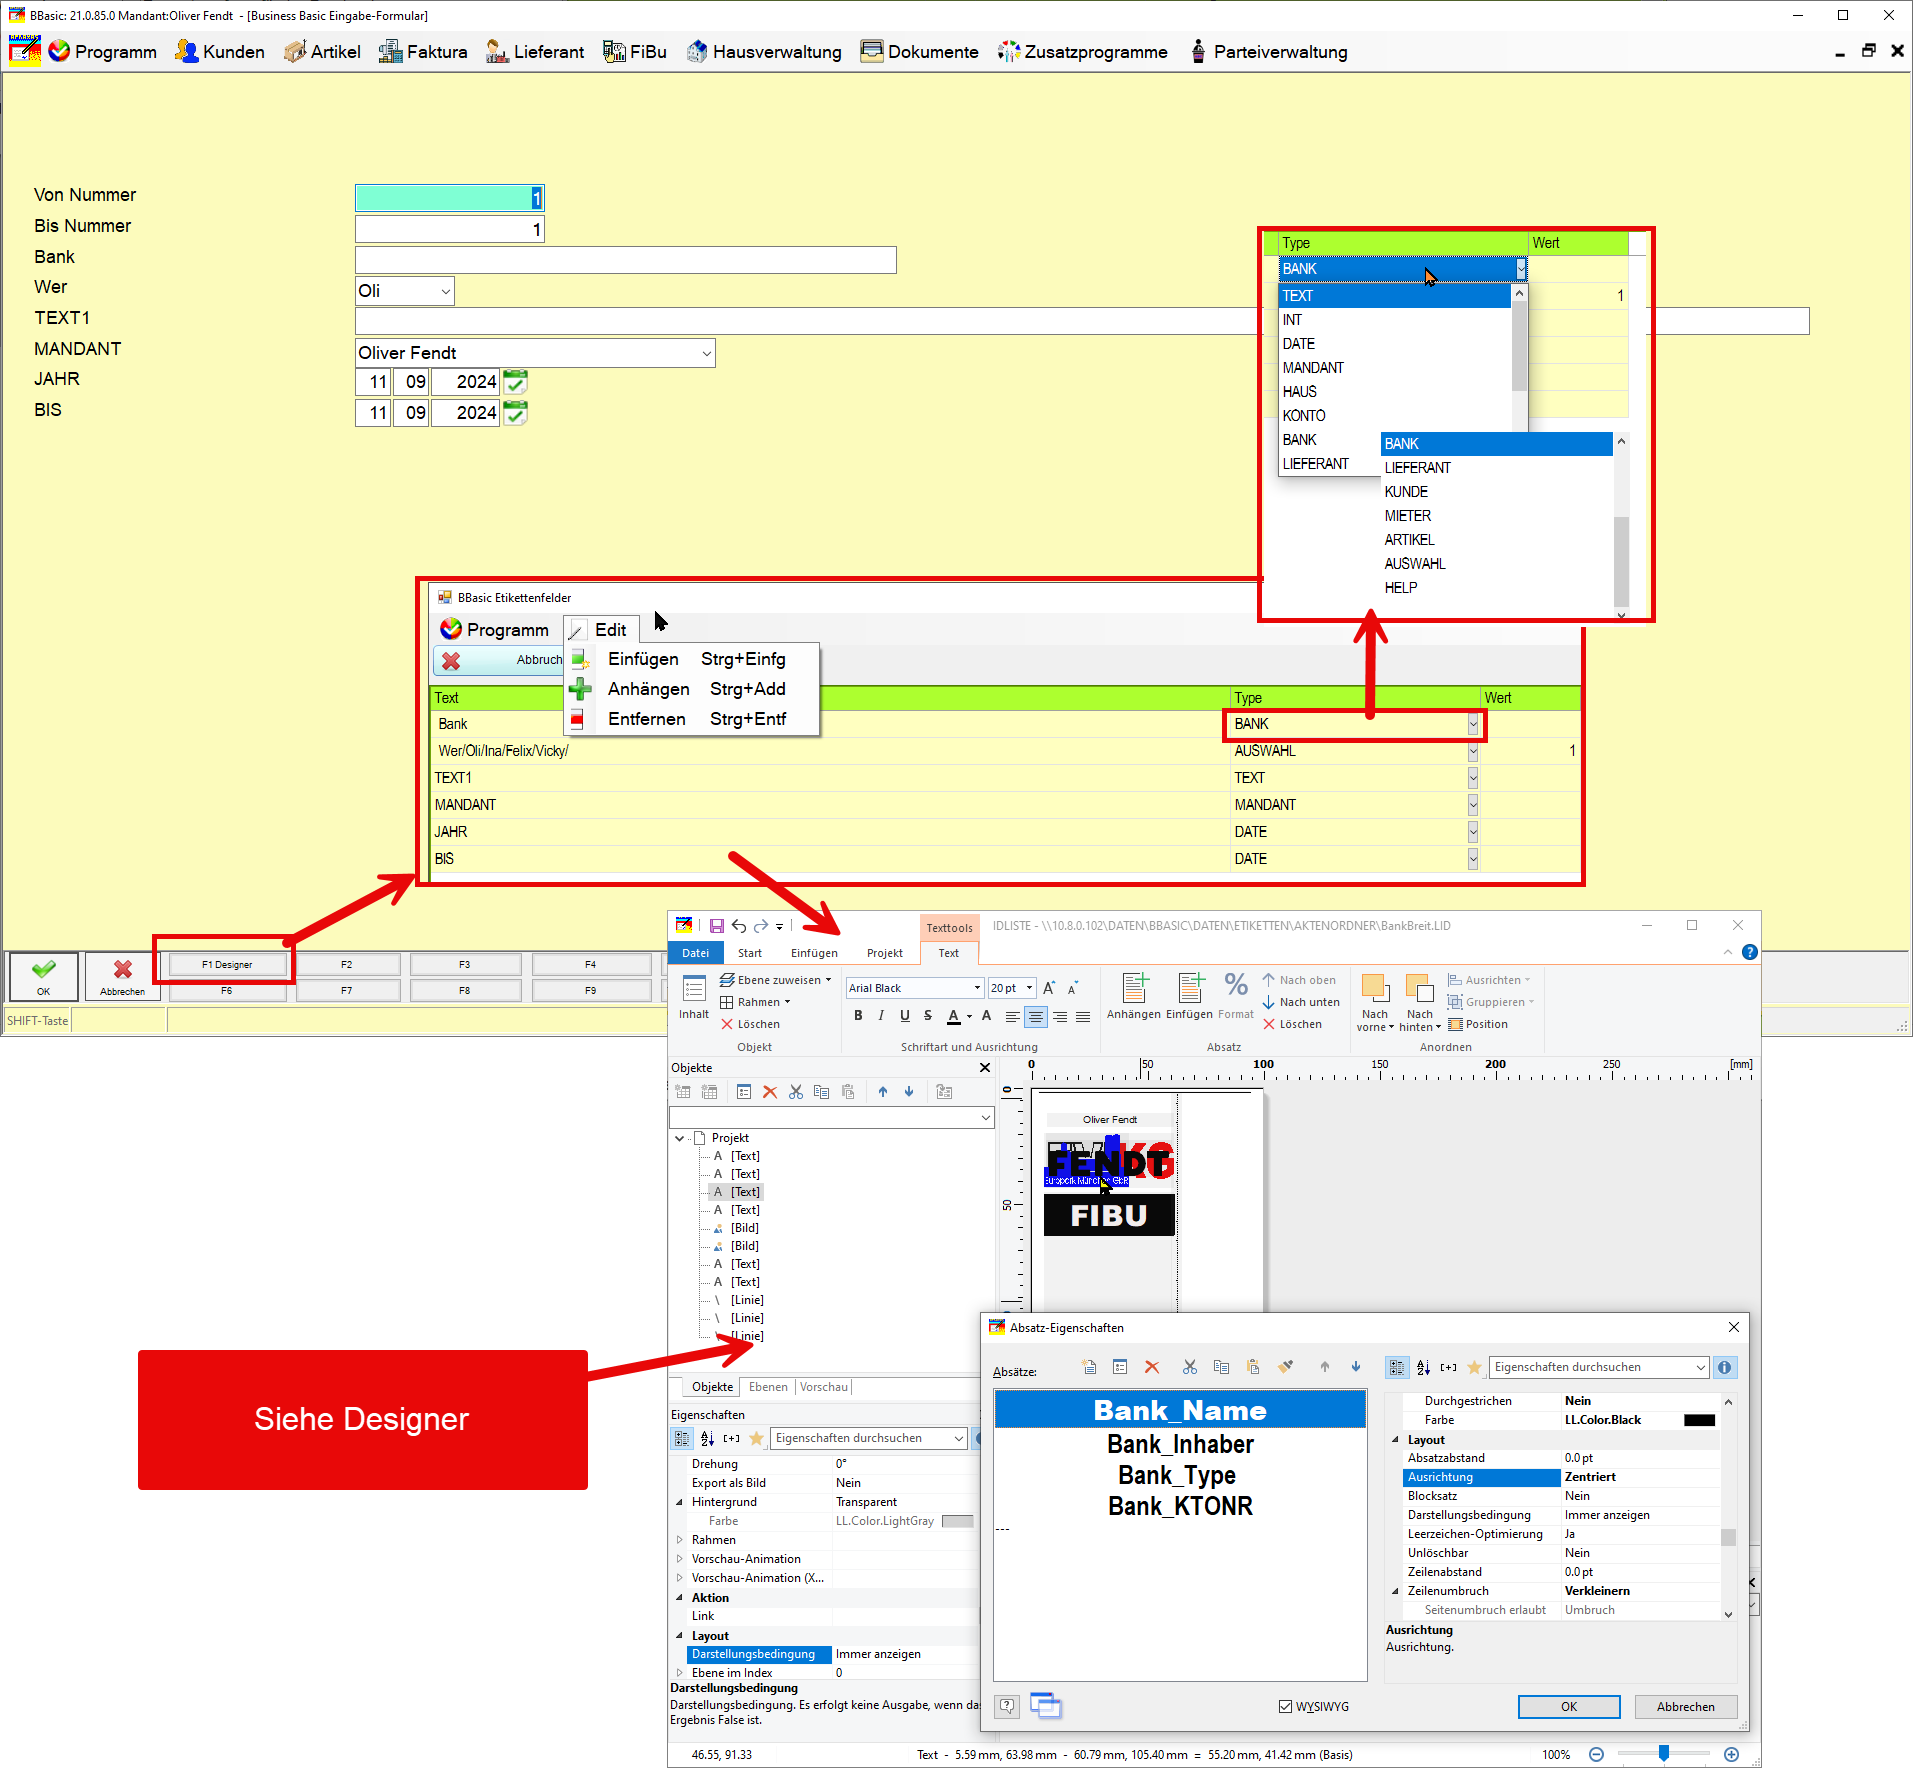The image size is (1913, 1768).
Task: Open the Hausverwaltung menu
Action: [764, 52]
